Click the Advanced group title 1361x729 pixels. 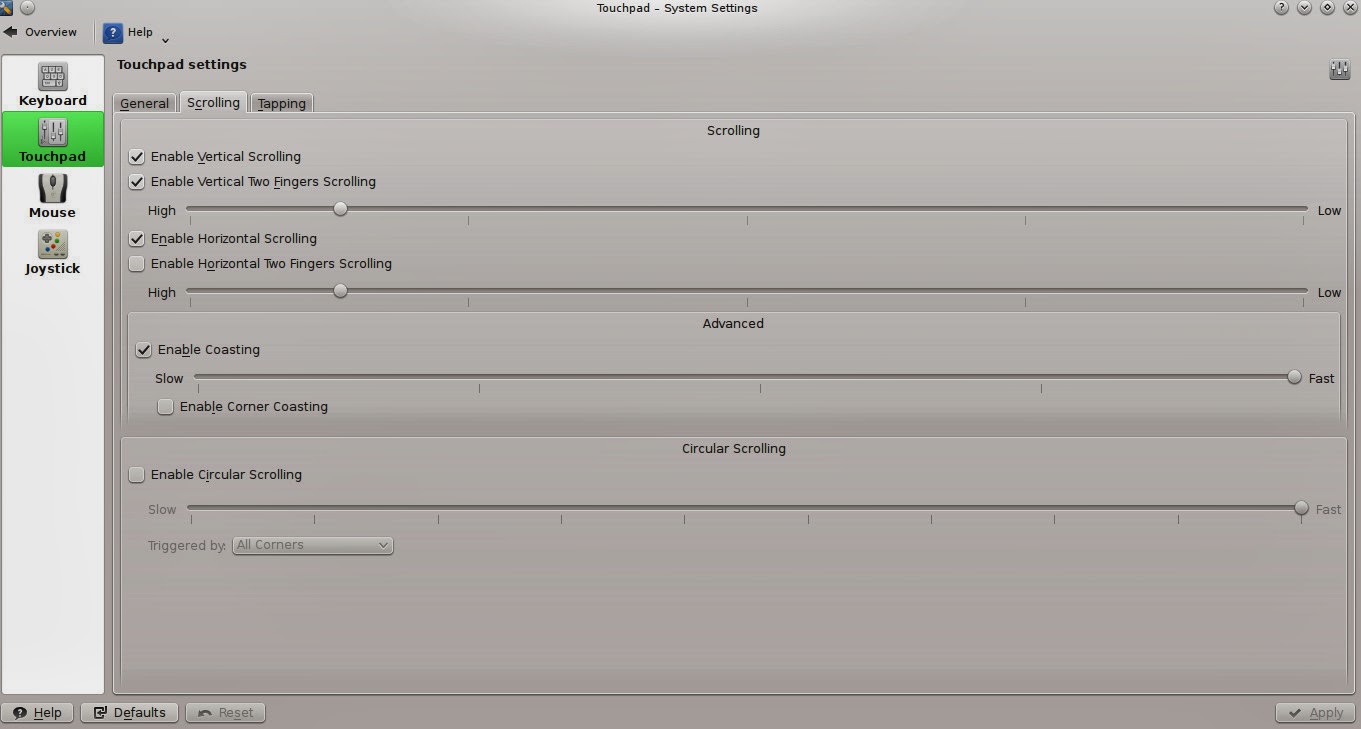point(733,324)
